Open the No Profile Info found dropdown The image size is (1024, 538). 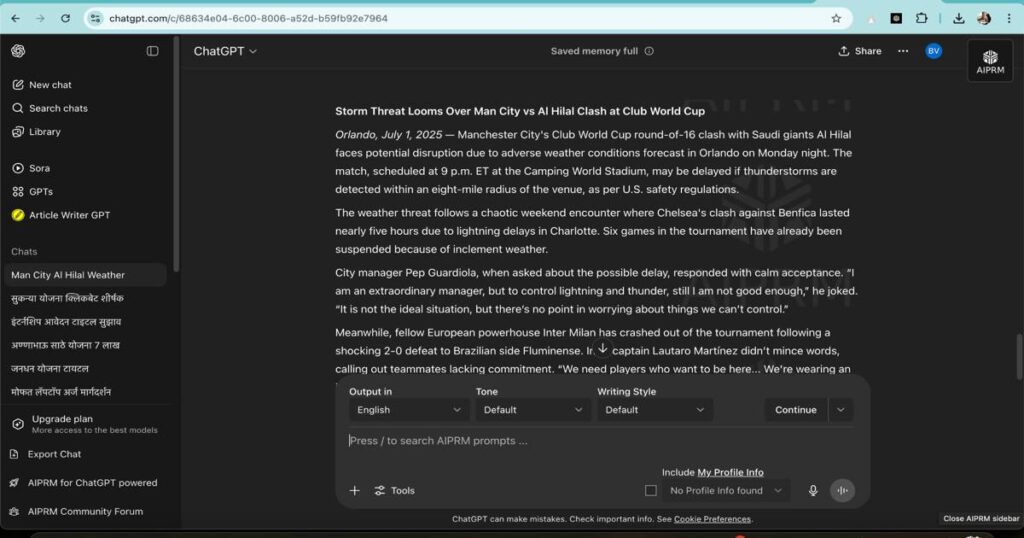tap(725, 490)
